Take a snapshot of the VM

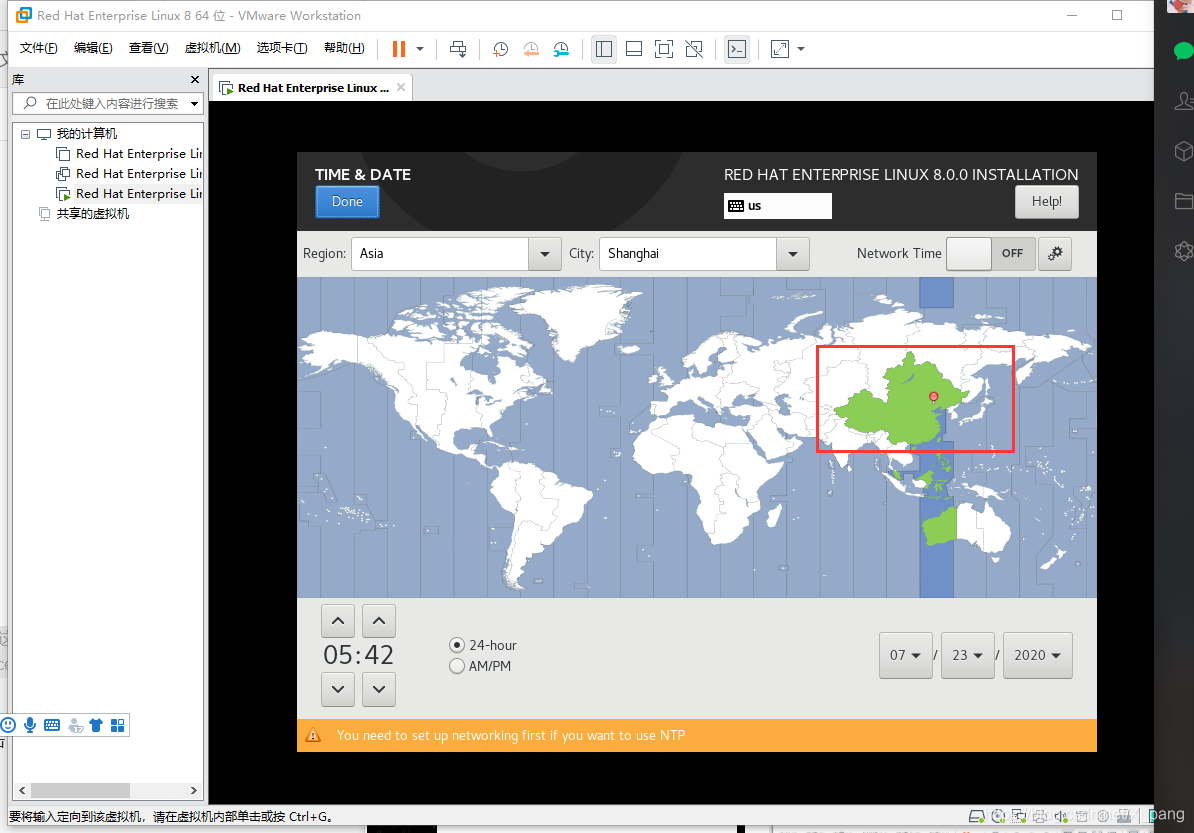pos(500,49)
